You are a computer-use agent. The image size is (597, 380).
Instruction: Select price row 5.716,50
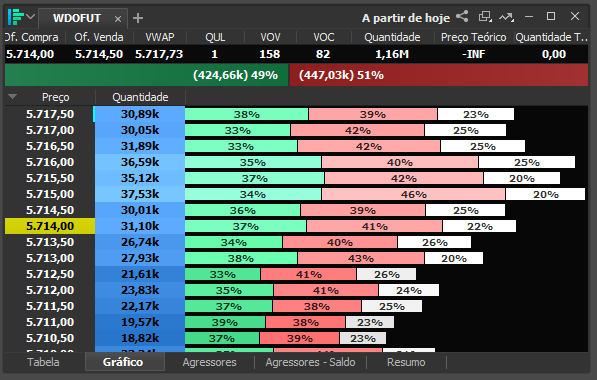pos(50,146)
